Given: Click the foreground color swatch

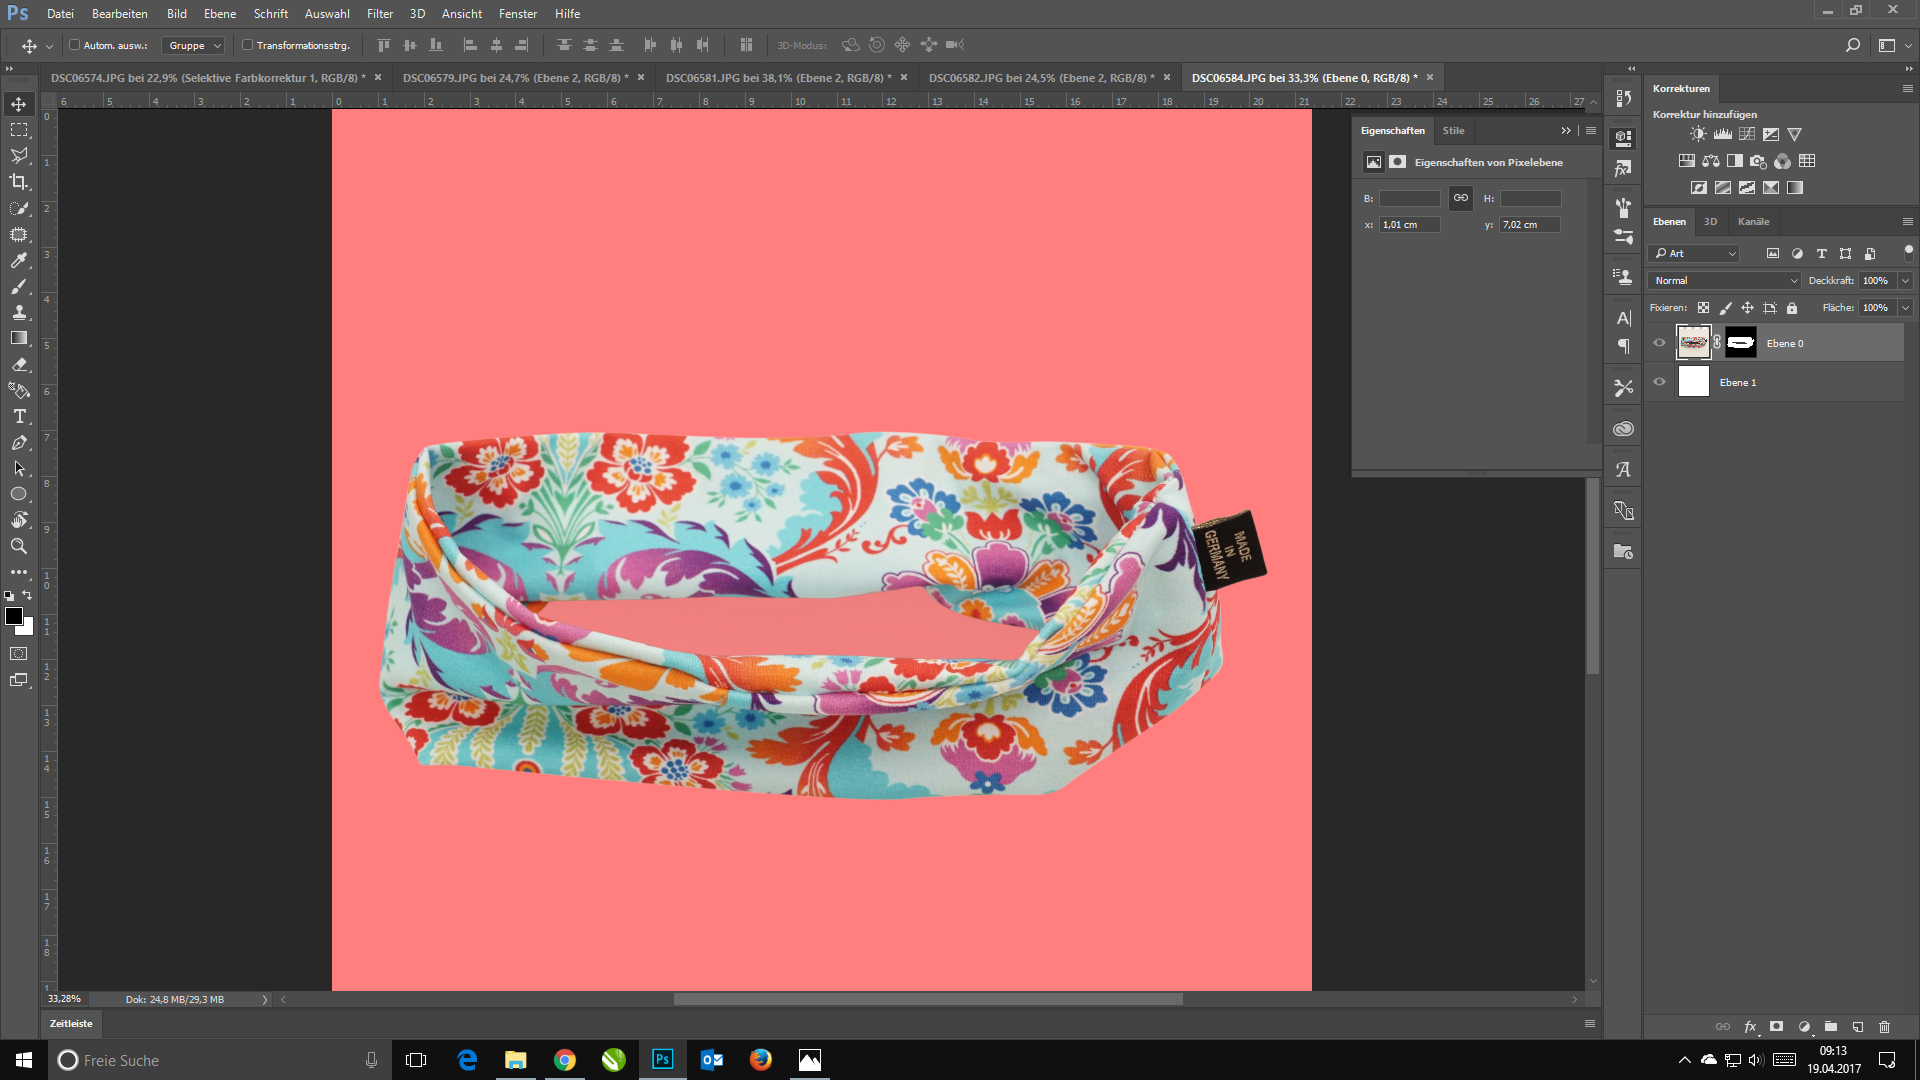Looking at the screenshot, I should pyautogui.click(x=14, y=616).
